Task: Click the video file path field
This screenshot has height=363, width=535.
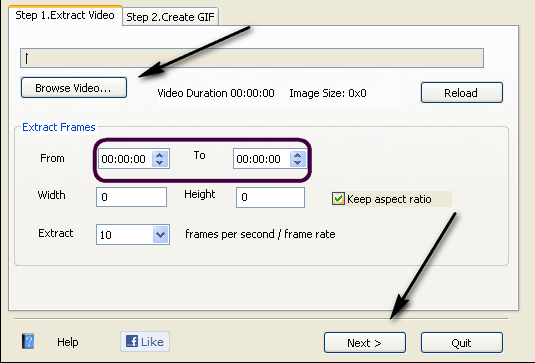Action: (x=252, y=58)
